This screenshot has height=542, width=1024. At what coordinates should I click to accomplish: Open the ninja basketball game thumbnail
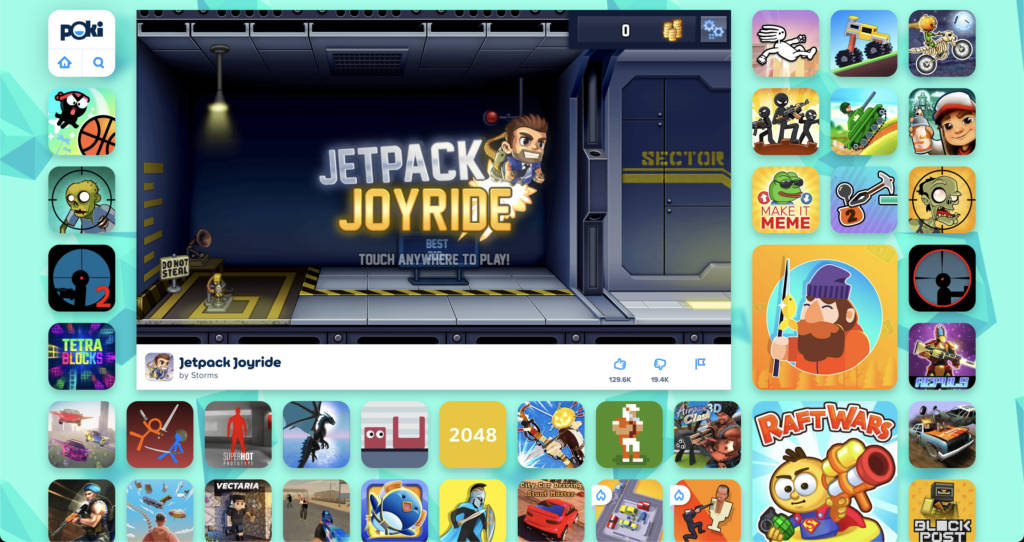(82, 121)
